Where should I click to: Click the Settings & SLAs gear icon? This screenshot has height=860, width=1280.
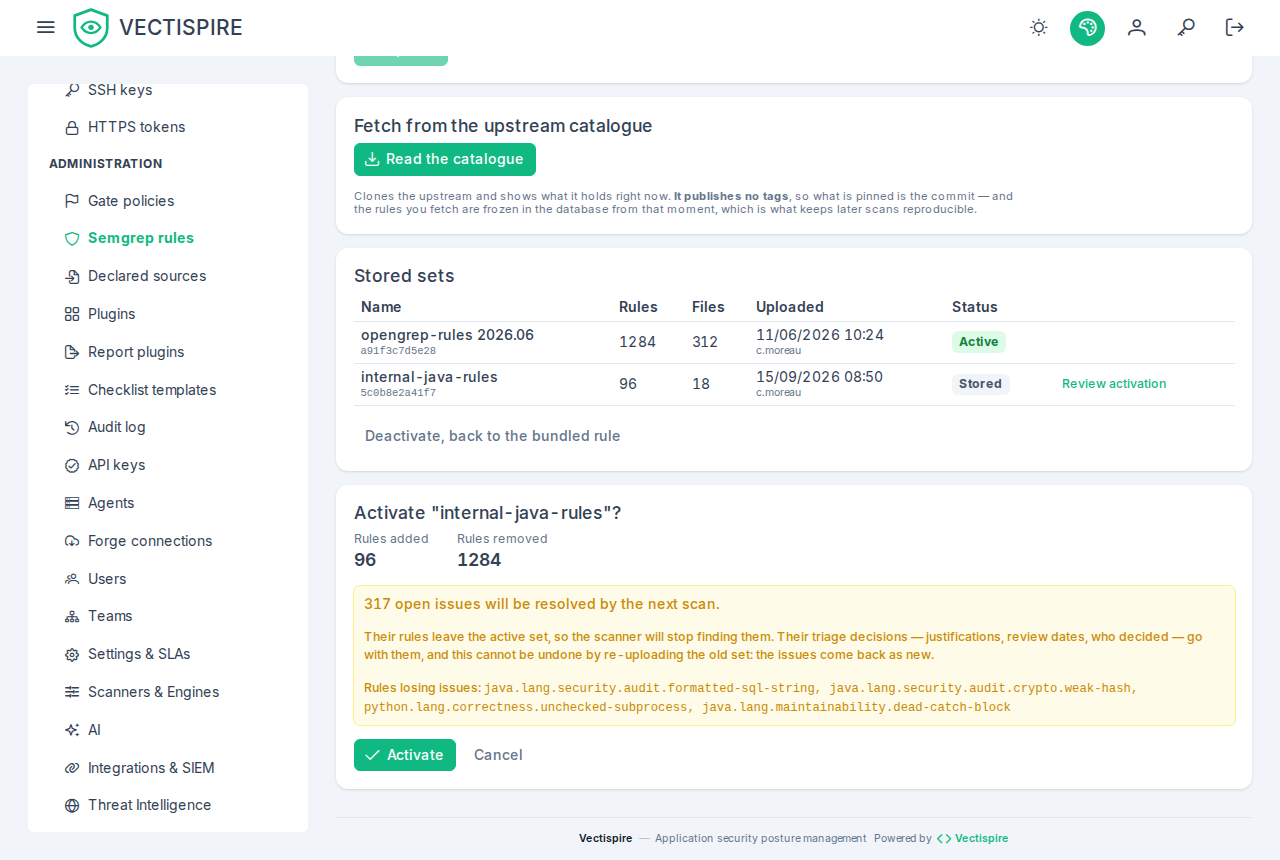point(72,654)
